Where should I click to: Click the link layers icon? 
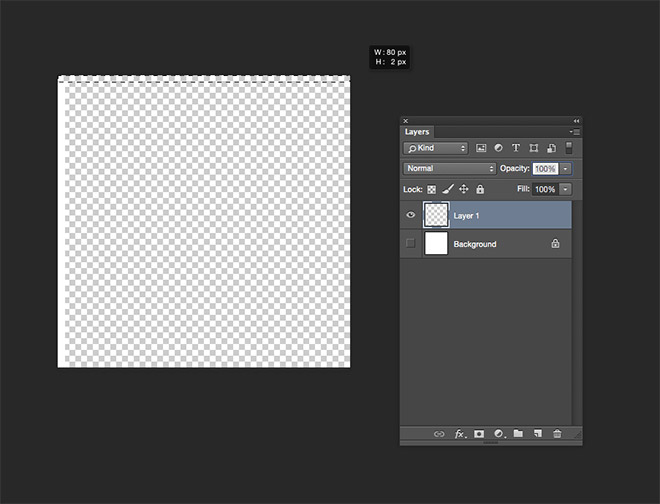[x=439, y=434]
